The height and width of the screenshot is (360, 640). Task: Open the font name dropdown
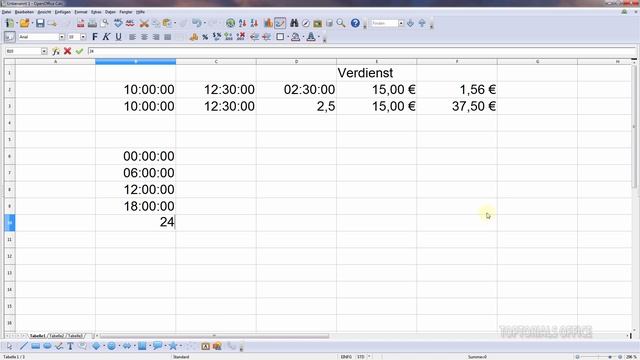coord(62,37)
